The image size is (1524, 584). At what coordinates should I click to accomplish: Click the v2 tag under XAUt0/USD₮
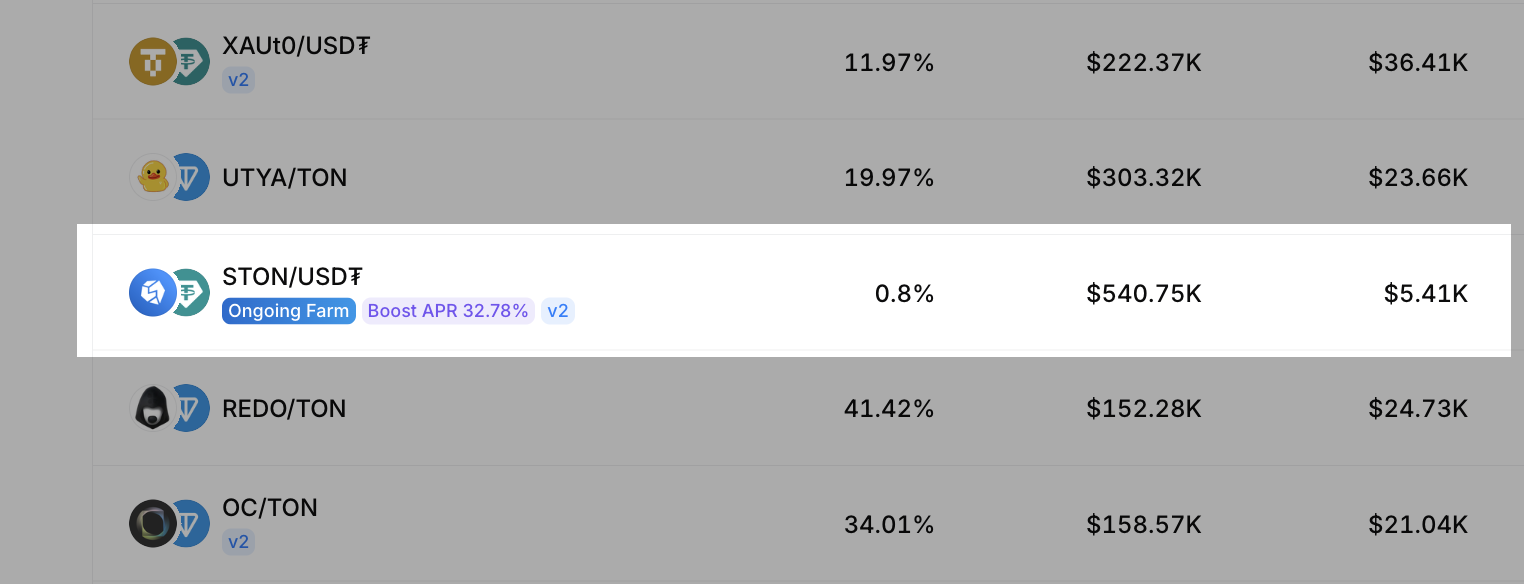(x=238, y=80)
